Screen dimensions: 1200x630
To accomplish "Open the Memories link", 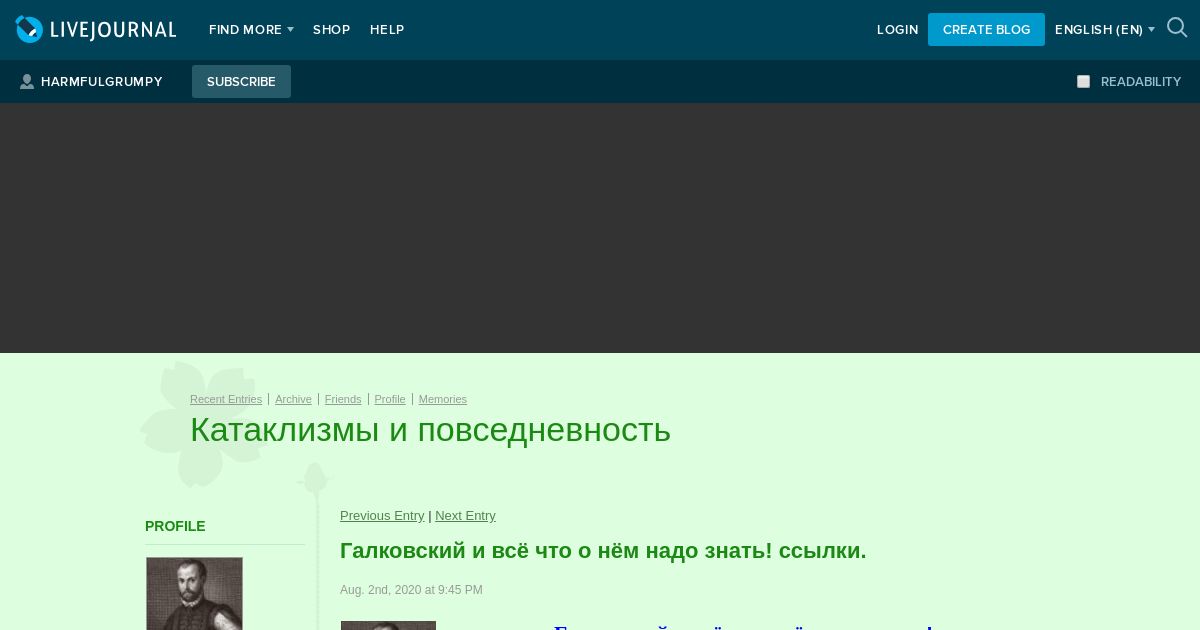I will 443,399.
